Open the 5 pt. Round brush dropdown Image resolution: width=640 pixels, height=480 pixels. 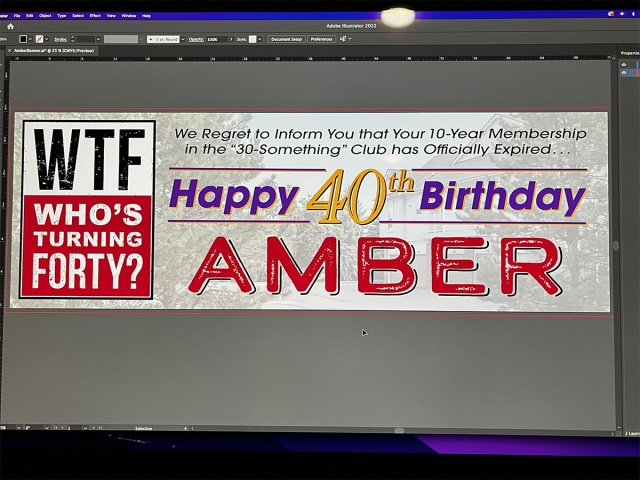click(182, 39)
